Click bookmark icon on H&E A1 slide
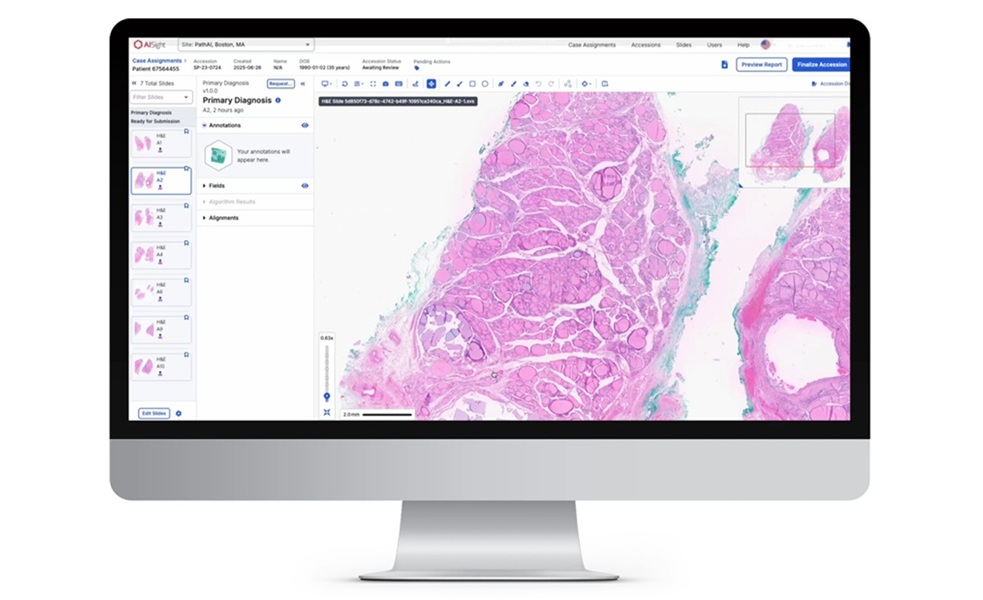Screen dimensions: 983x600 coord(186,132)
